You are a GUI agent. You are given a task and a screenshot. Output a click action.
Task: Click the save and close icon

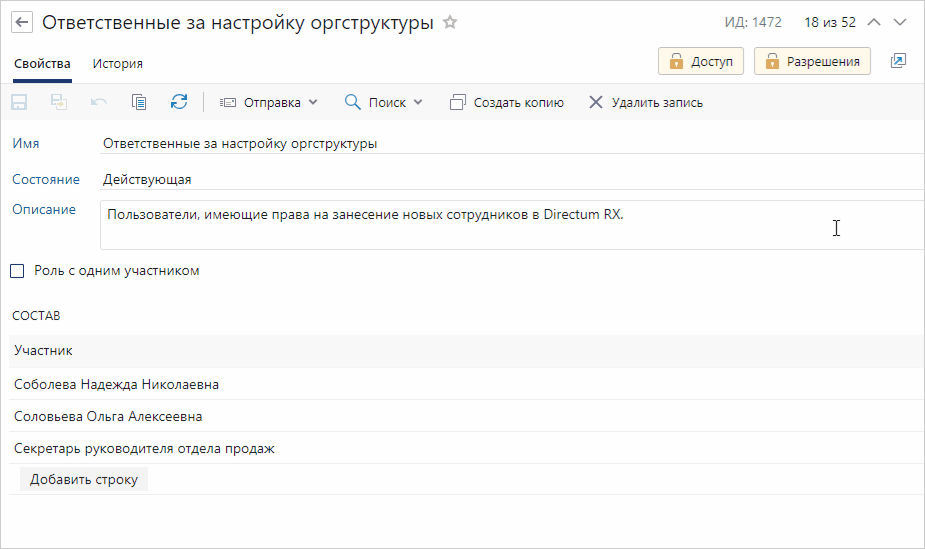click(59, 102)
